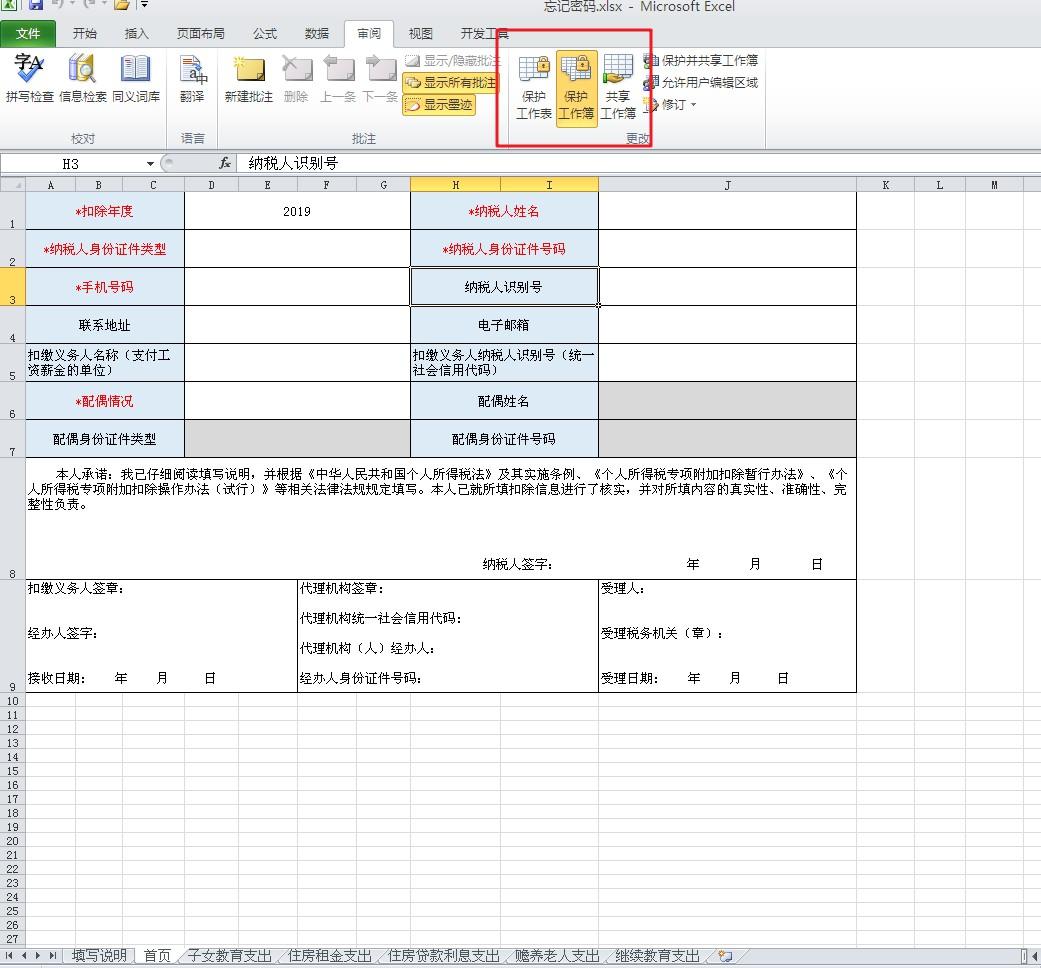Image resolution: width=1041 pixels, height=968 pixels.
Task: Click the insert new worksheet icon
Action: pyautogui.click(x=726, y=956)
